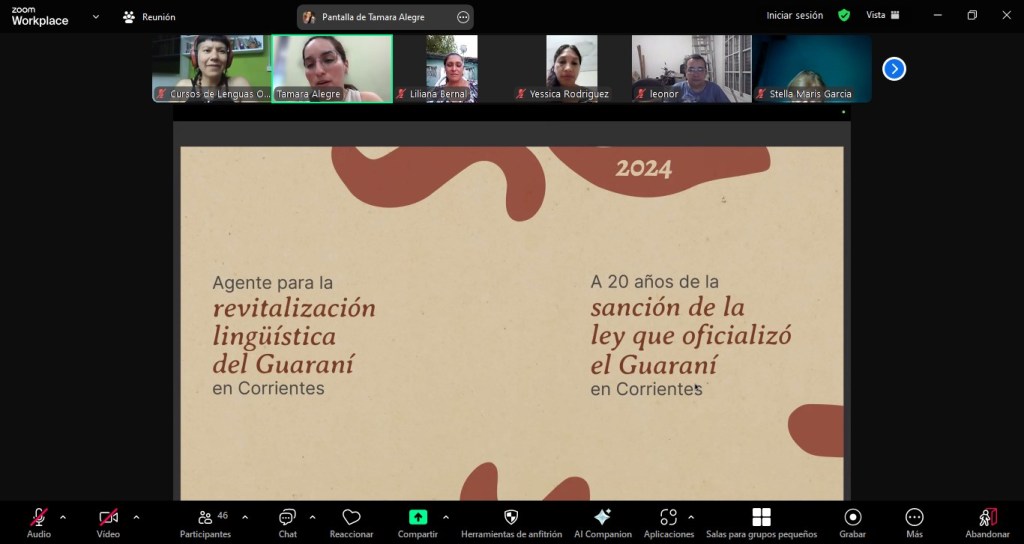Turn on camera using Video button
The image size is (1024, 544).
coord(108,518)
